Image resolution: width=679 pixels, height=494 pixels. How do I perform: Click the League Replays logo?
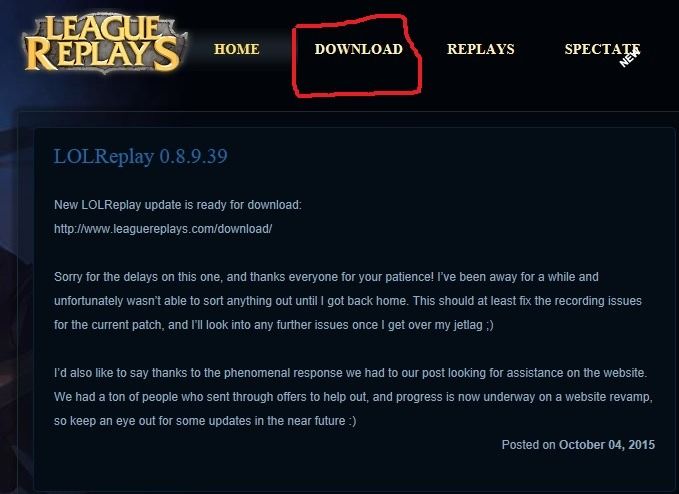point(104,44)
